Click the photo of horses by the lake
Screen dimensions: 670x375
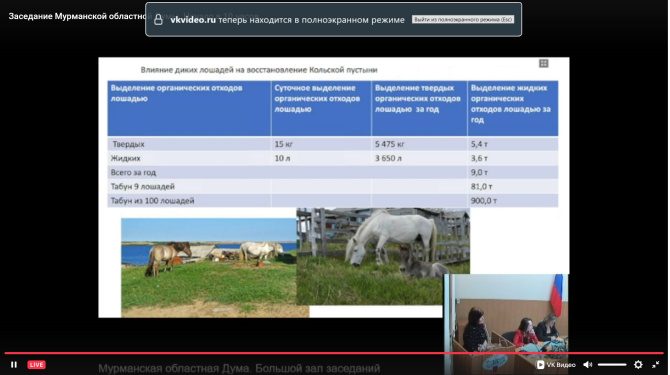pyautogui.click(x=209, y=267)
